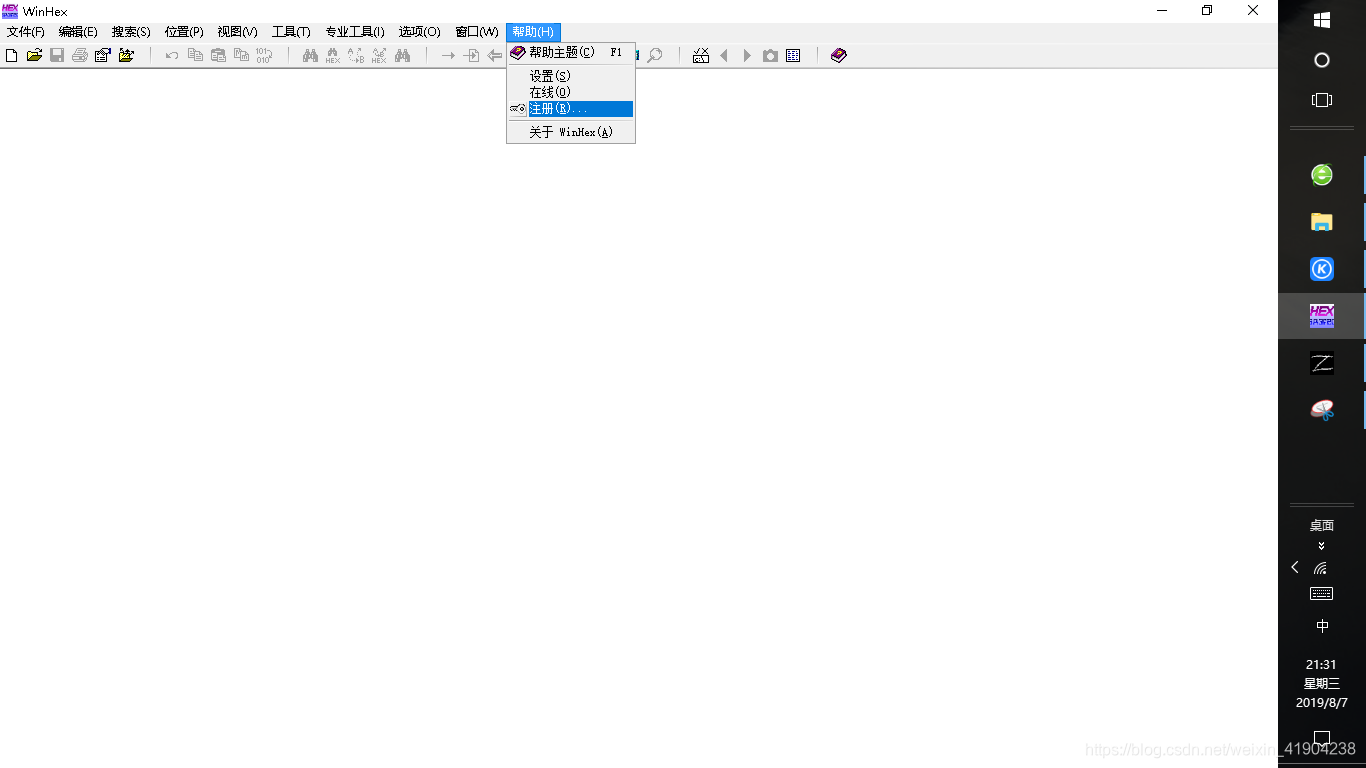Image resolution: width=1366 pixels, height=768 pixels.
Task: Click the New file toolbar icon
Action: coord(12,56)
